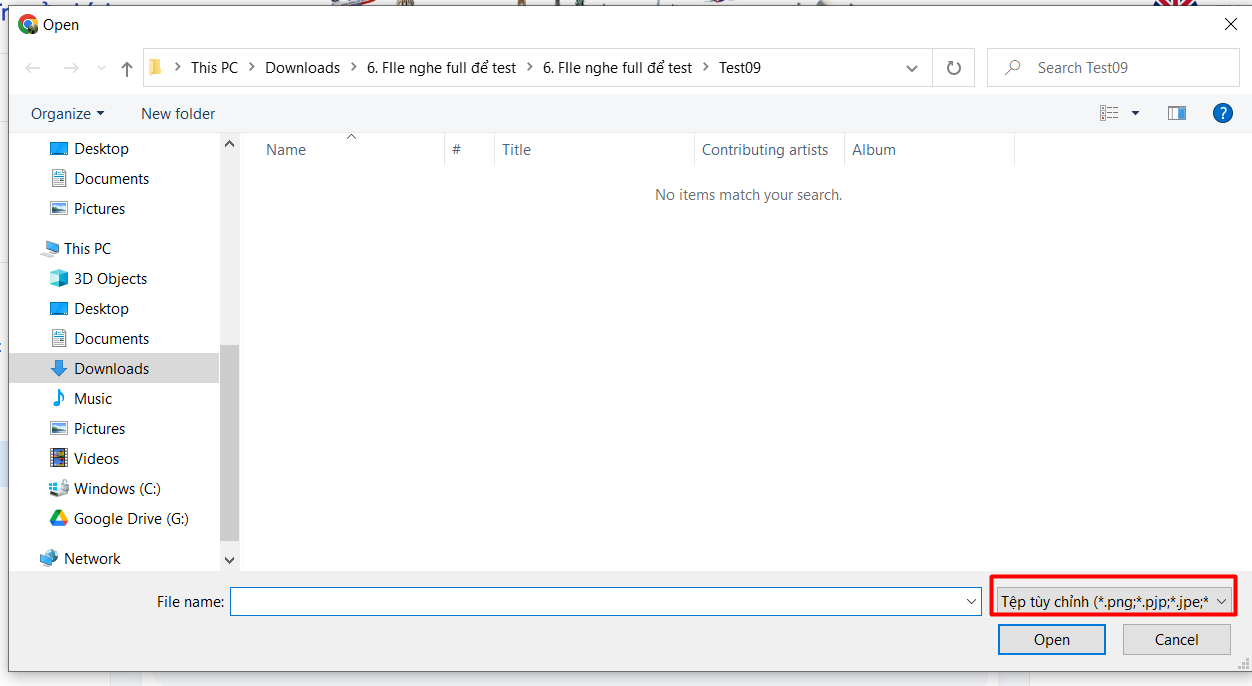
Task: Click the New folder button
Action: 178,113
